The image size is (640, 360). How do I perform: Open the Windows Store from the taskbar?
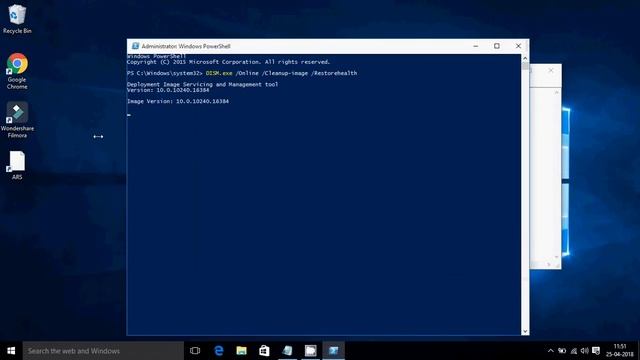(264, 351)
